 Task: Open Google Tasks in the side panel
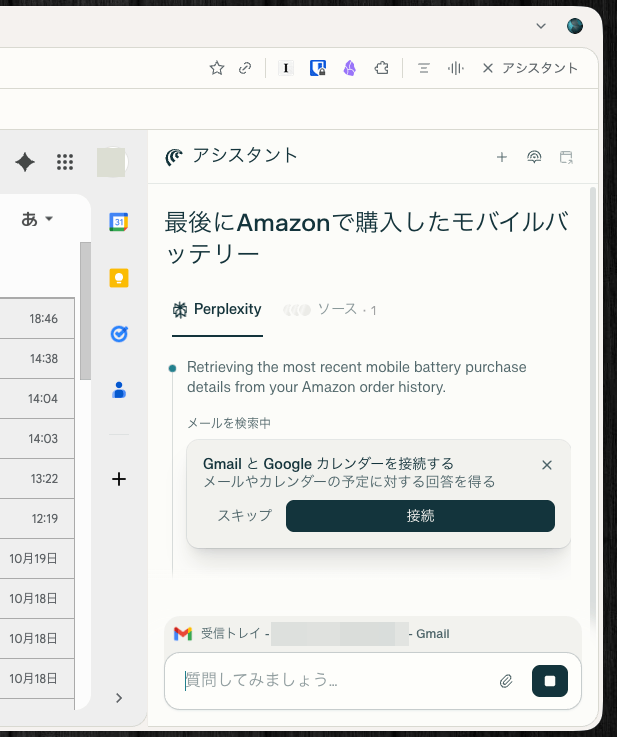tap(118, 334)
